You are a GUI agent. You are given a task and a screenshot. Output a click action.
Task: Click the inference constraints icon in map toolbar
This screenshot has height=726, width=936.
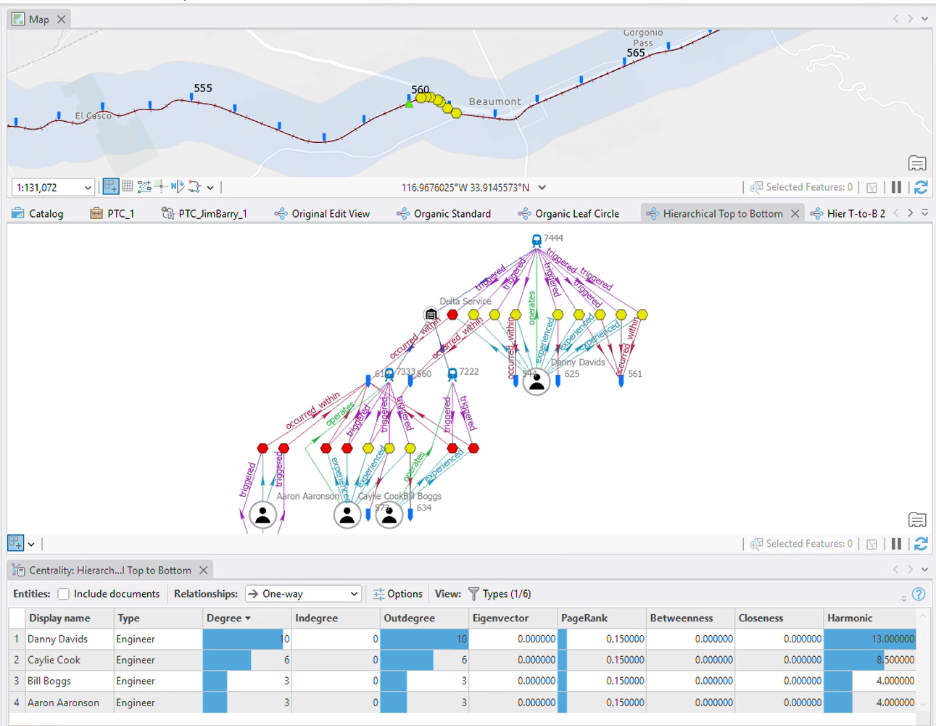coord(144,187)
